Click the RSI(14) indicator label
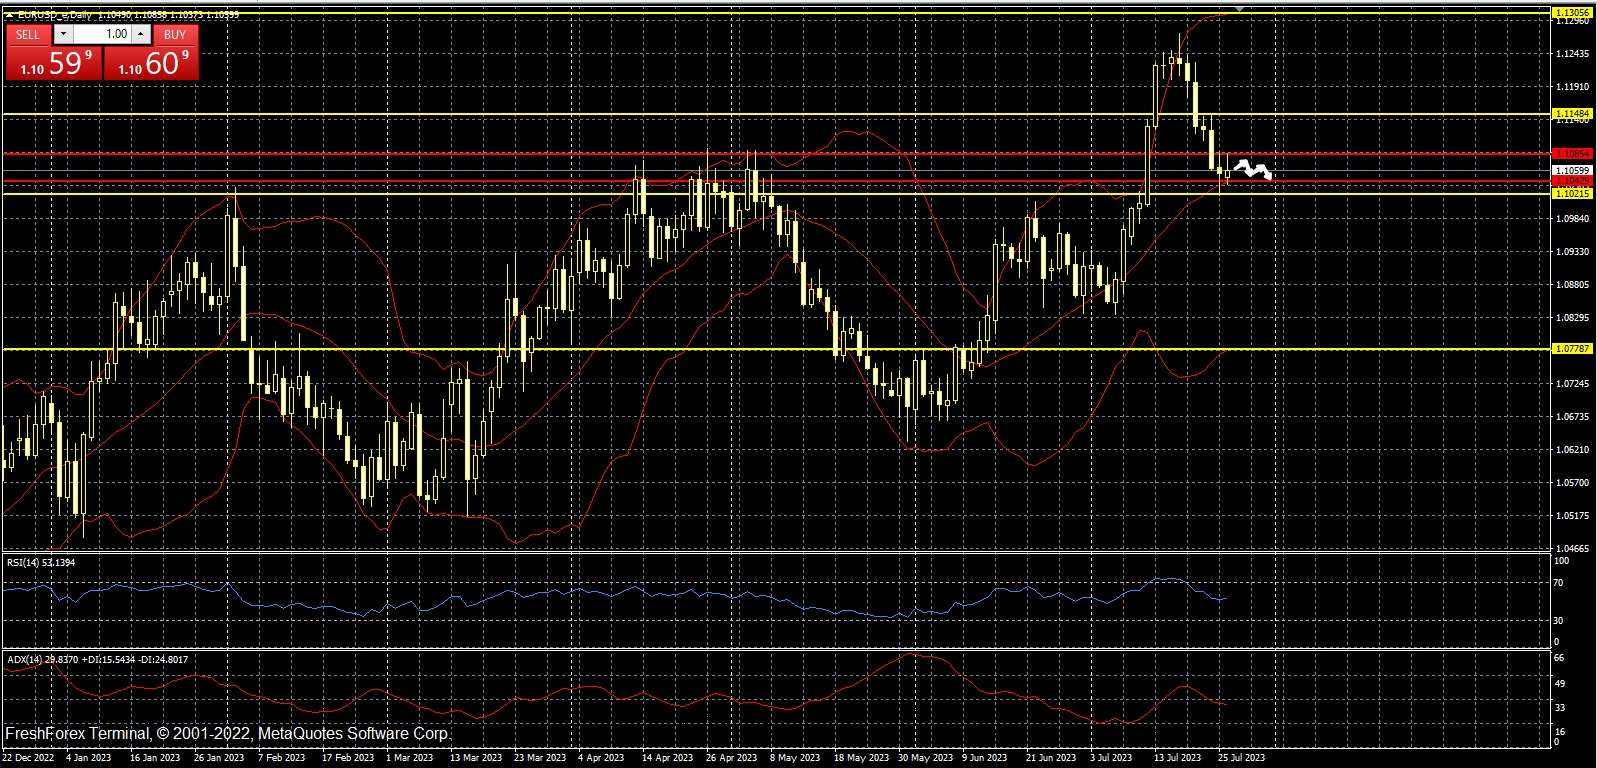 (x=41, y=563)
